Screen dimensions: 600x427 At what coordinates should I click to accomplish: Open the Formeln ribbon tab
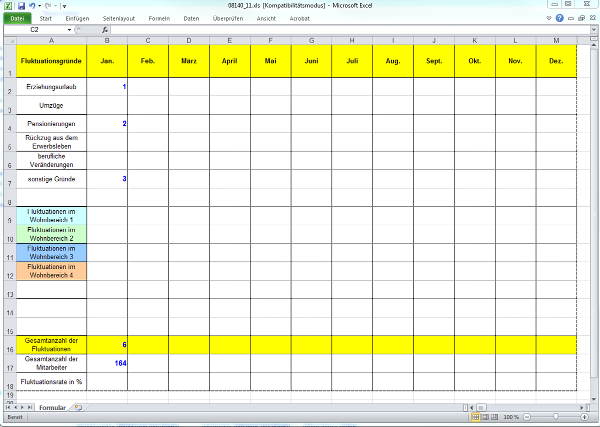pos(158,18)
